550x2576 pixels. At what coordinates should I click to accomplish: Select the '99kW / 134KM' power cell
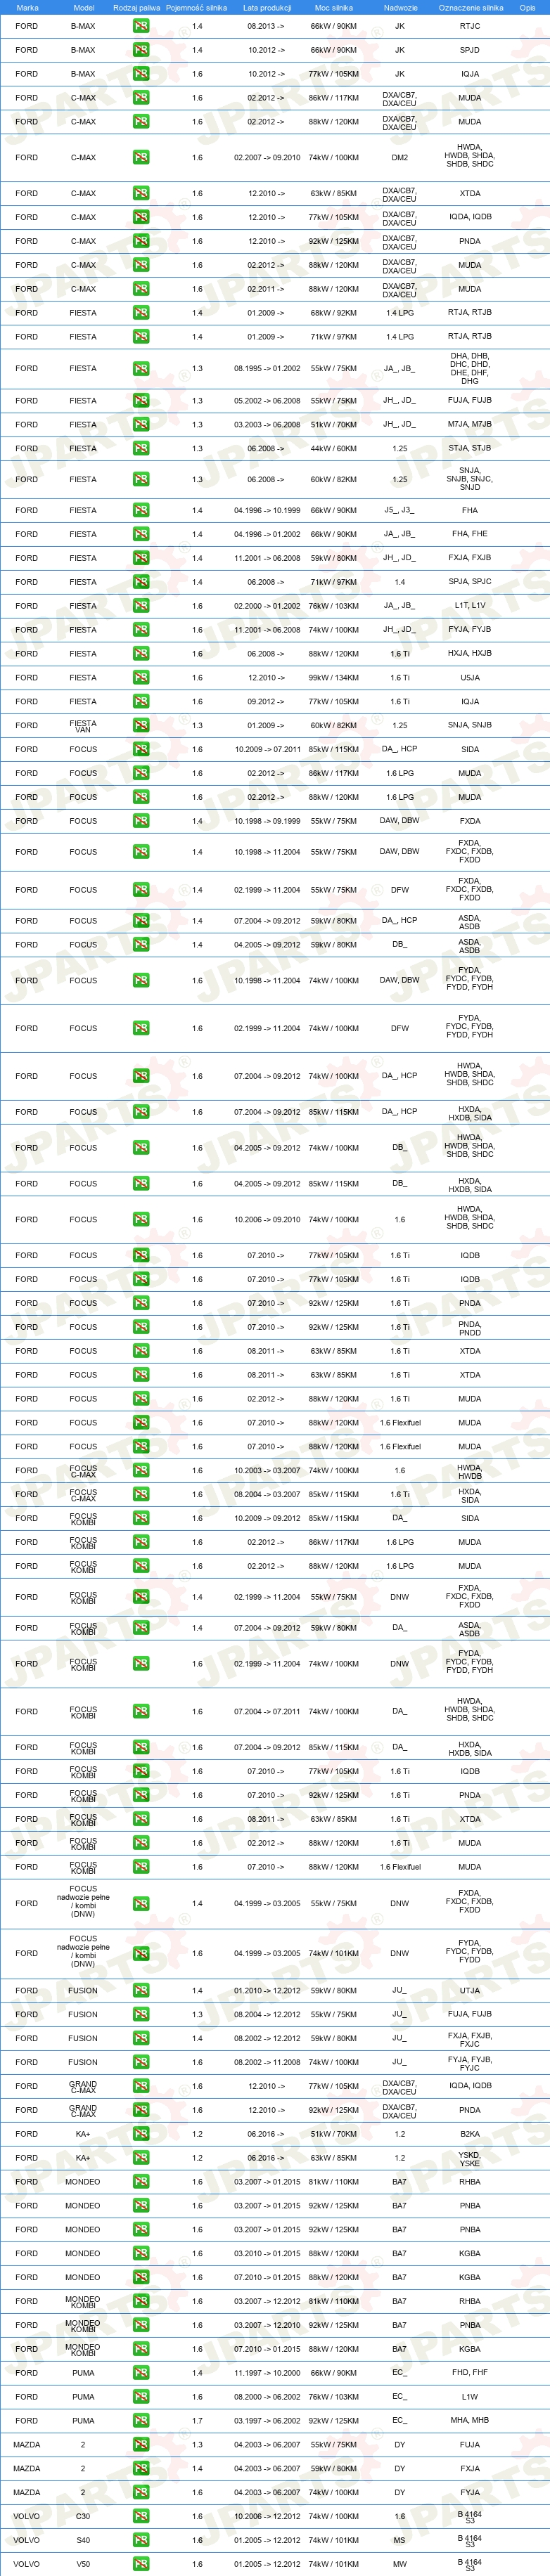(x=334, y=678)
